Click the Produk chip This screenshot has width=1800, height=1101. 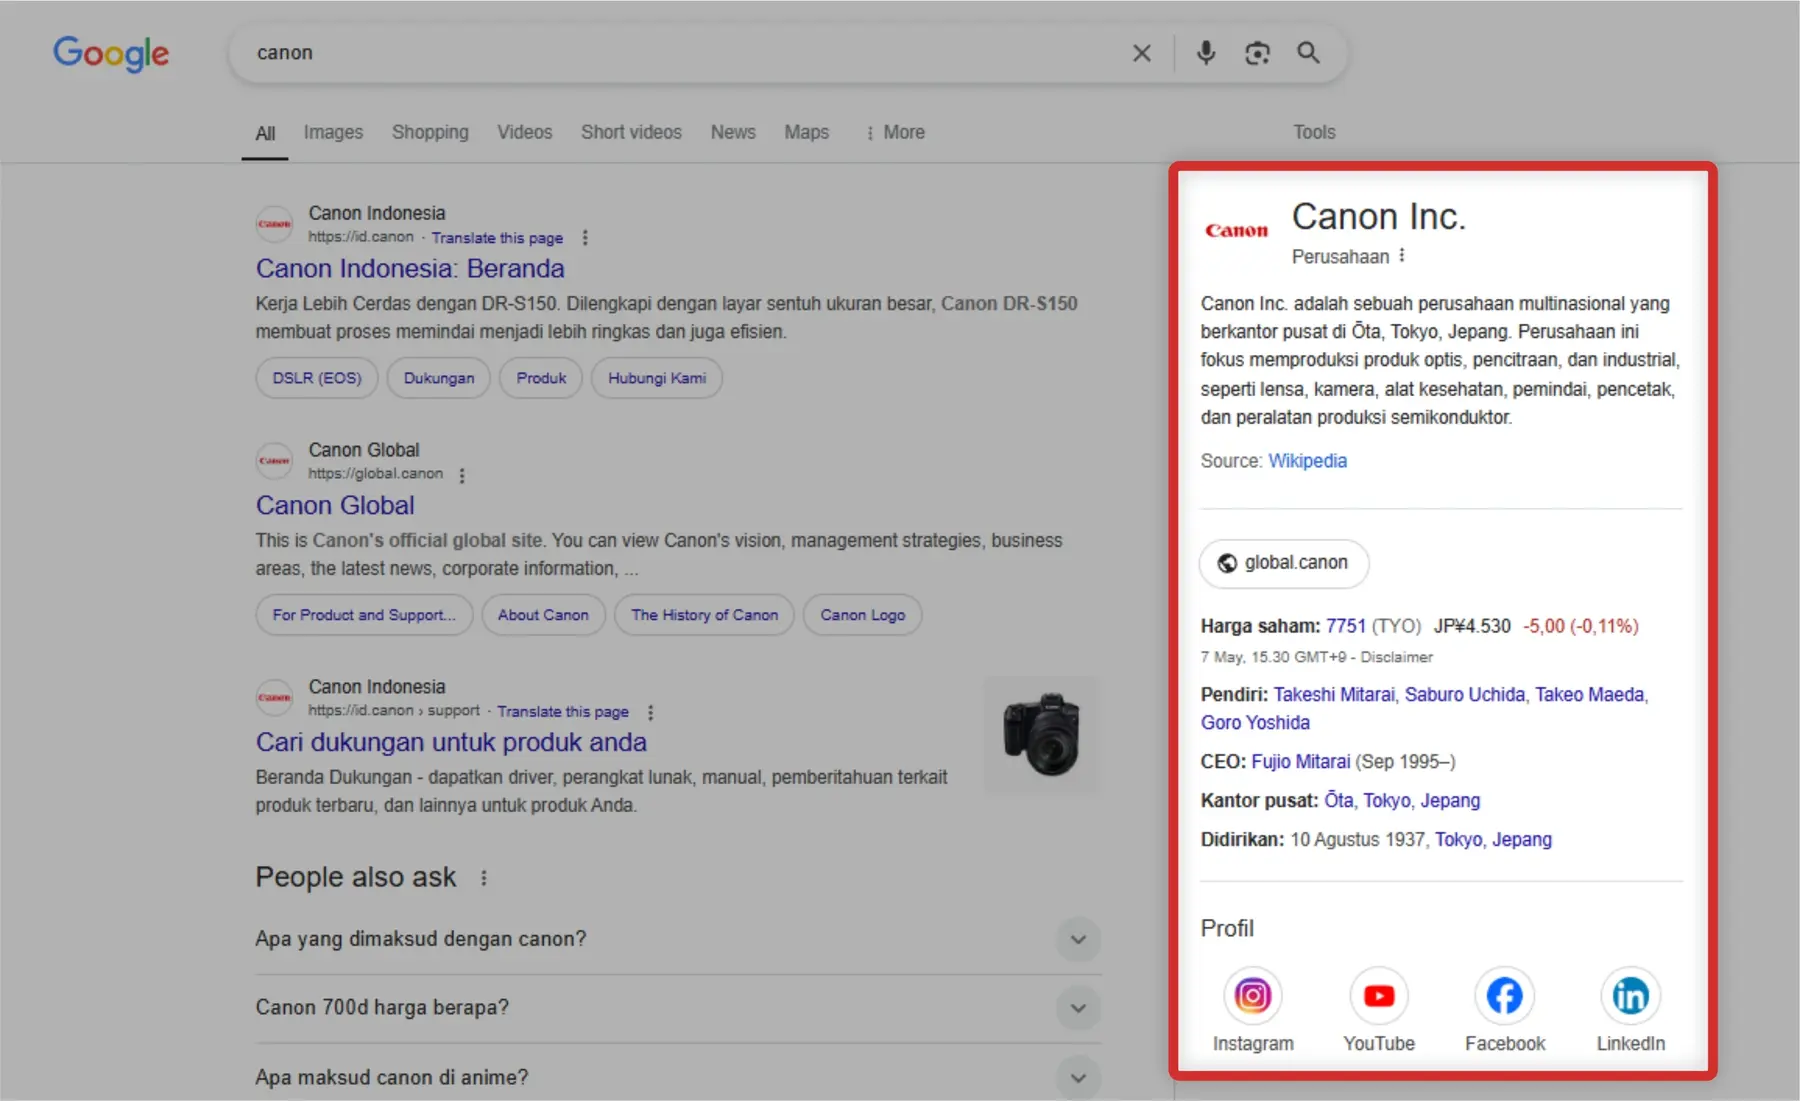click(541, 378)
